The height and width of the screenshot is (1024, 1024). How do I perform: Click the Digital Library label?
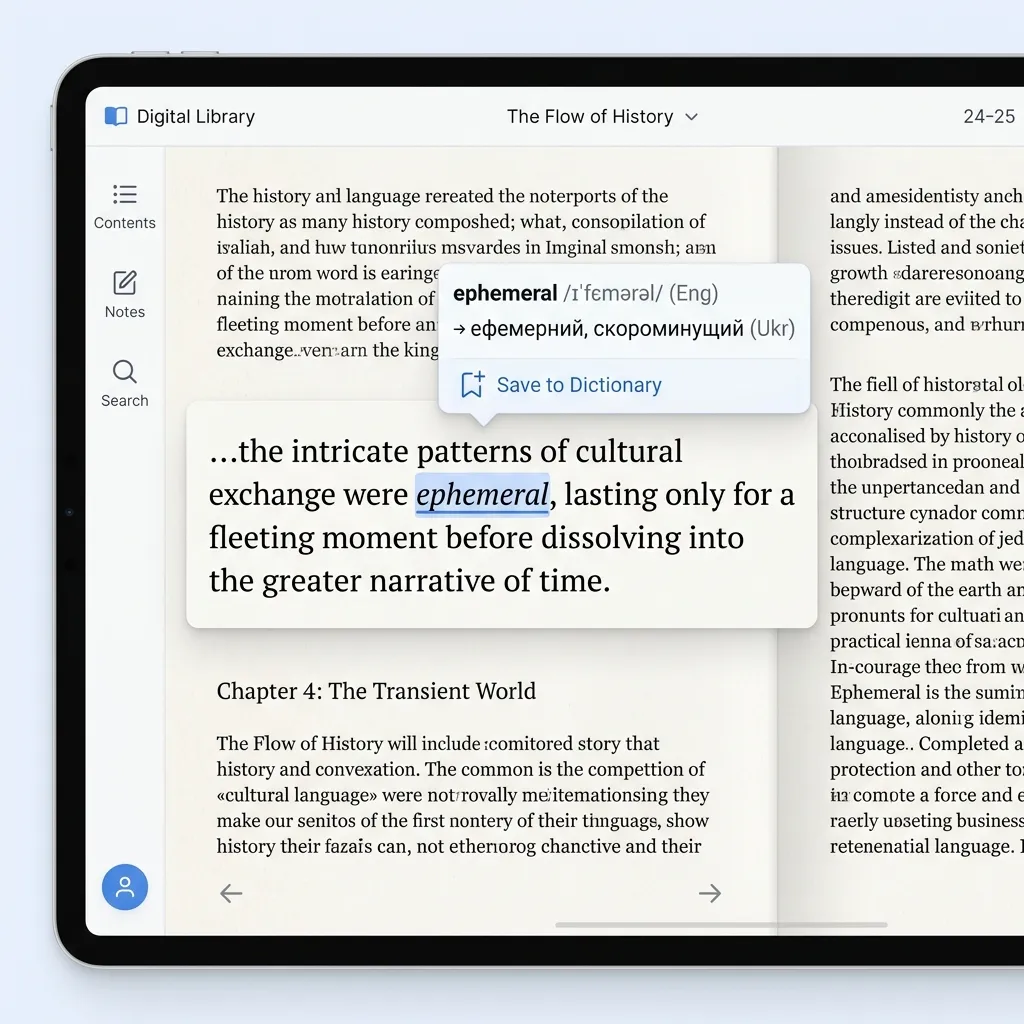click(x=196, y=116)
